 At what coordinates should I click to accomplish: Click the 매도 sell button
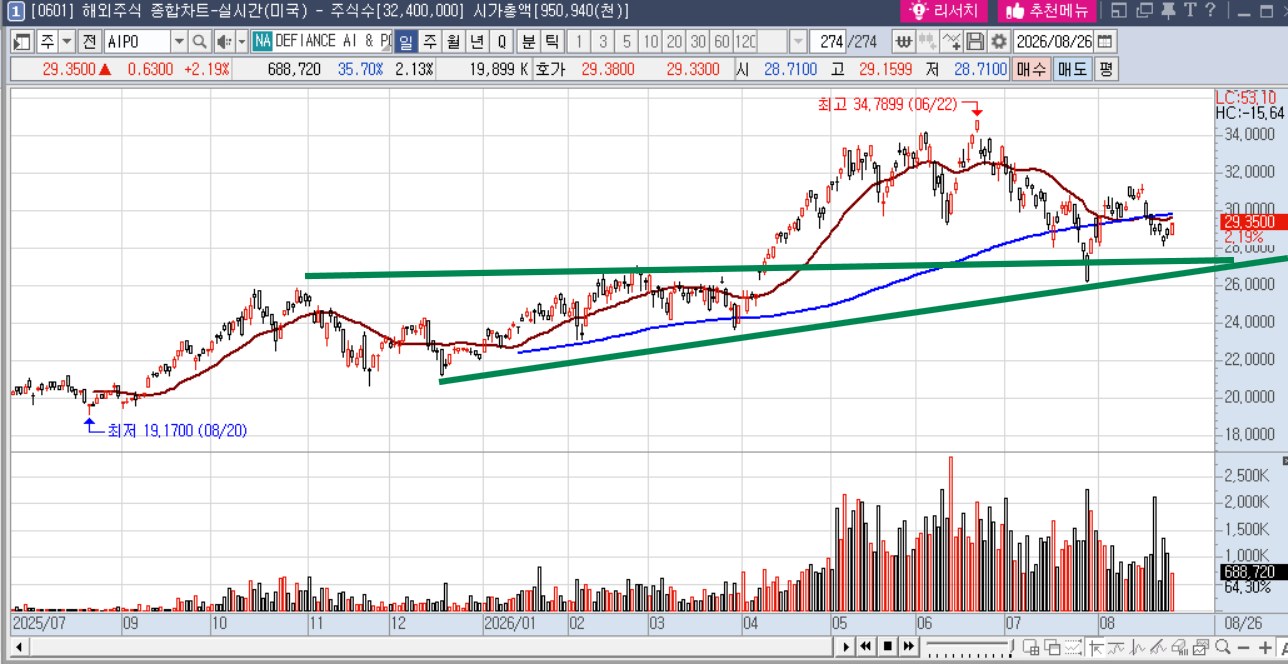[x=1072, y=69]
